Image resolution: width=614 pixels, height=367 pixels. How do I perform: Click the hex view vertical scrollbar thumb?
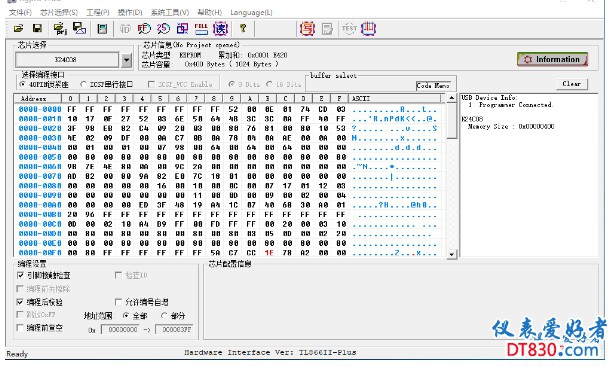point(451,120)
